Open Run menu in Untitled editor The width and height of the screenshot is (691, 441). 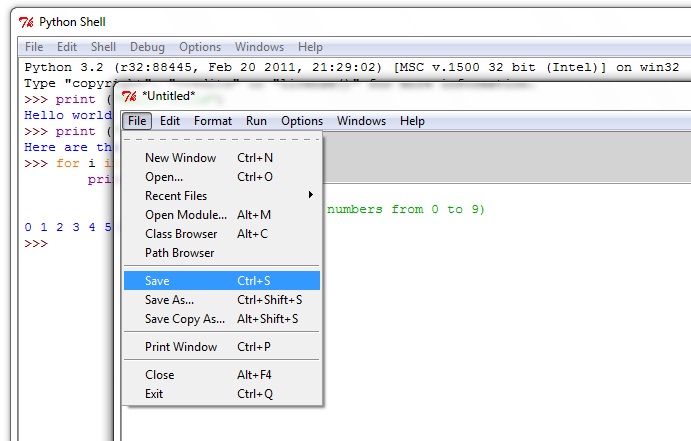[256, 121]
